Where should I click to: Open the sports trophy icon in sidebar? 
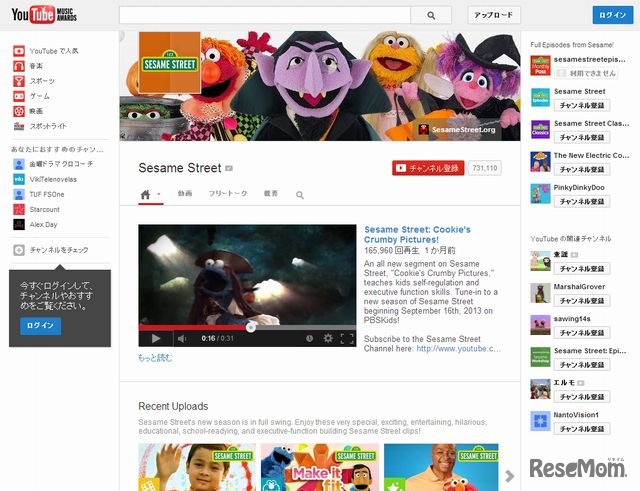tap(19, 81)
